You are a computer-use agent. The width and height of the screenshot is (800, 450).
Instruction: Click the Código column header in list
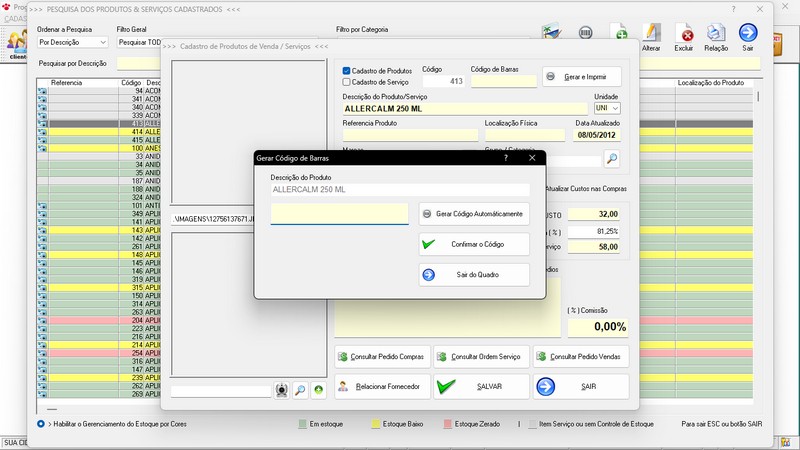pos(131,83)
